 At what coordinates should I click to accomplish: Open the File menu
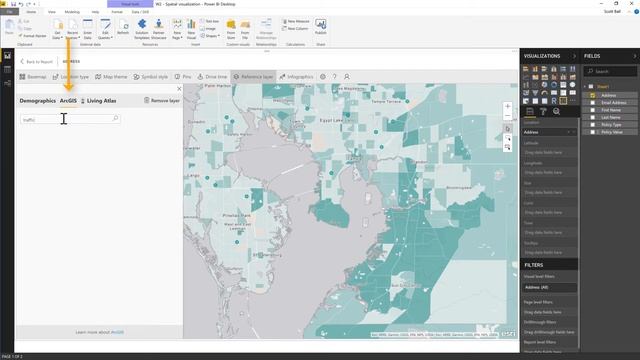click(9, 12)
